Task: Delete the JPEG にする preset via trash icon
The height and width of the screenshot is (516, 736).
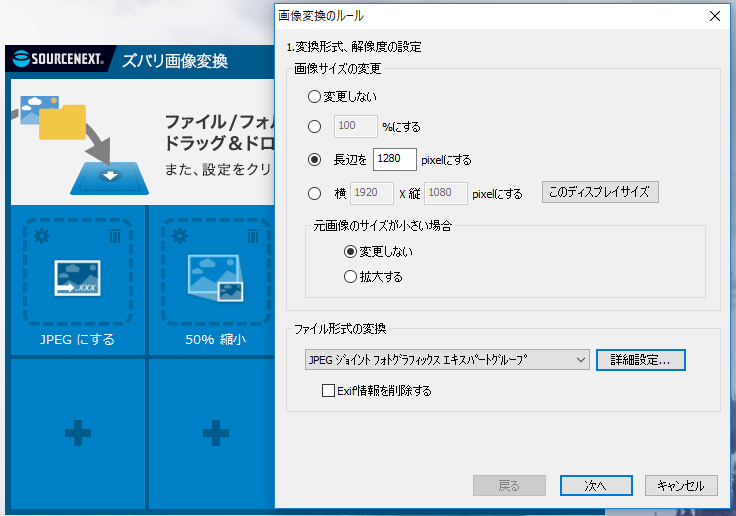Action: click(115, 236)
